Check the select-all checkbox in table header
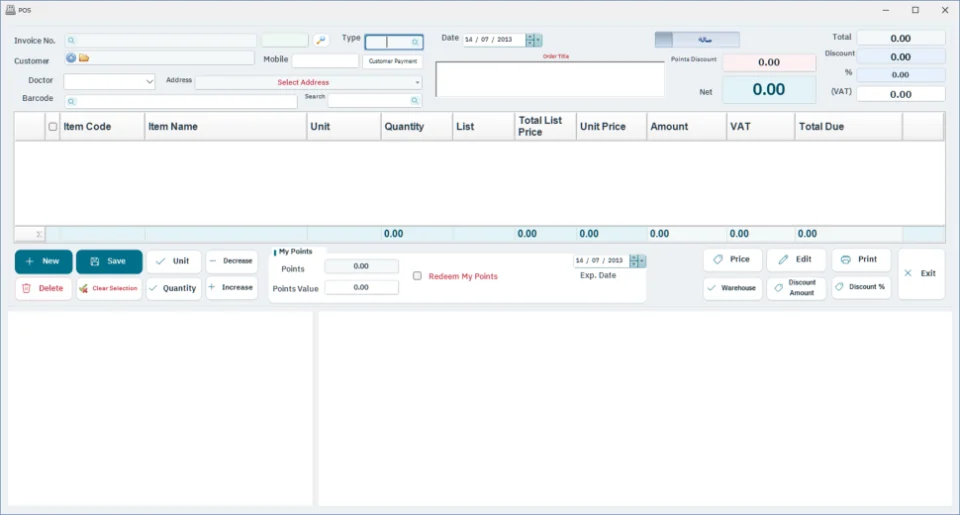This screenshot has height=515, width=960. point(53,127)
